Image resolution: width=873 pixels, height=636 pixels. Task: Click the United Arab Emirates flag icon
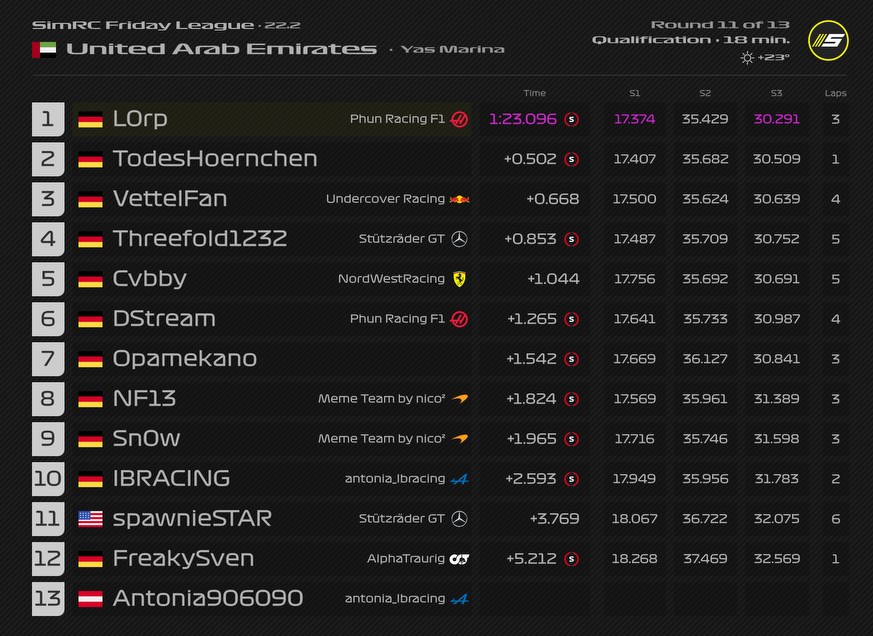pos(43,49)
